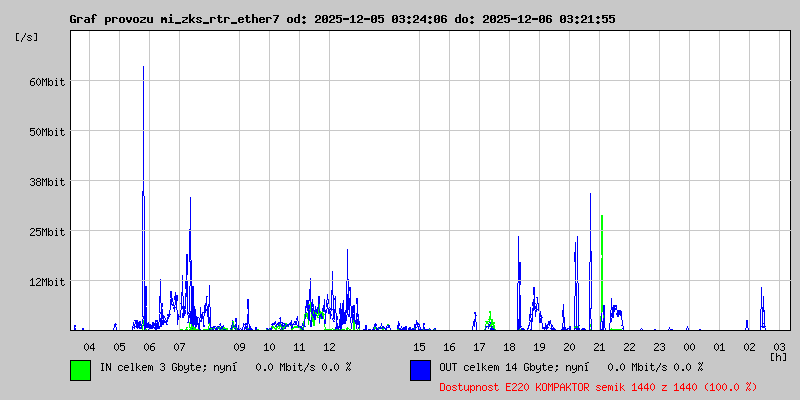Select hour marker 15 on the time axis

coord(419,346)
